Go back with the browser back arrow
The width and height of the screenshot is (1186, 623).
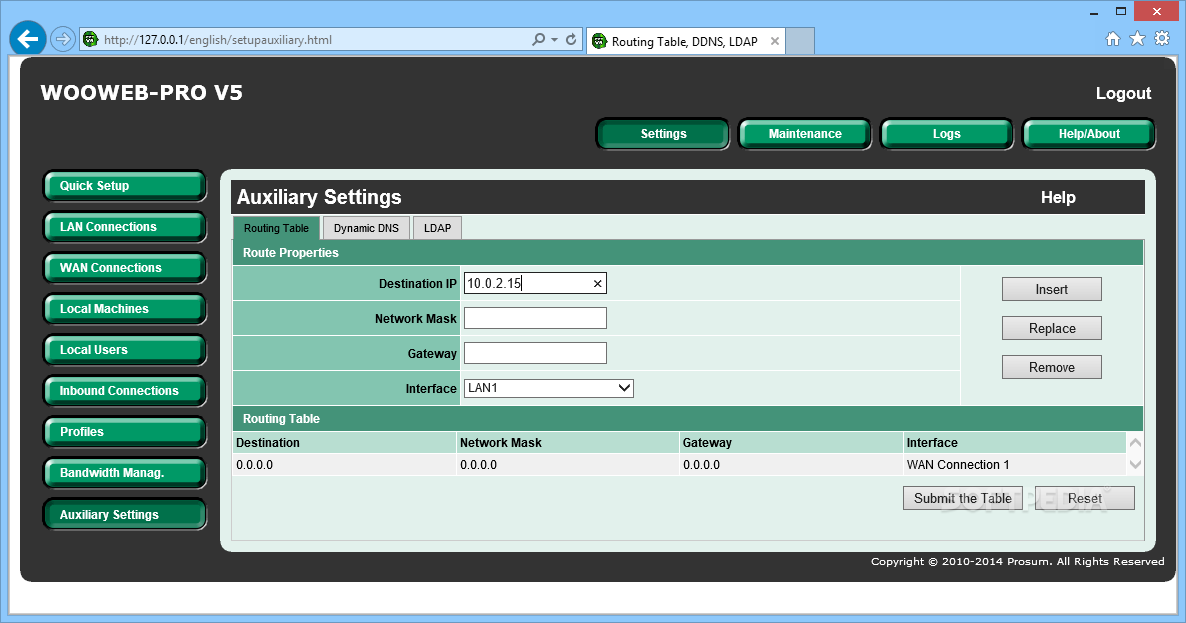pos(28,39)
